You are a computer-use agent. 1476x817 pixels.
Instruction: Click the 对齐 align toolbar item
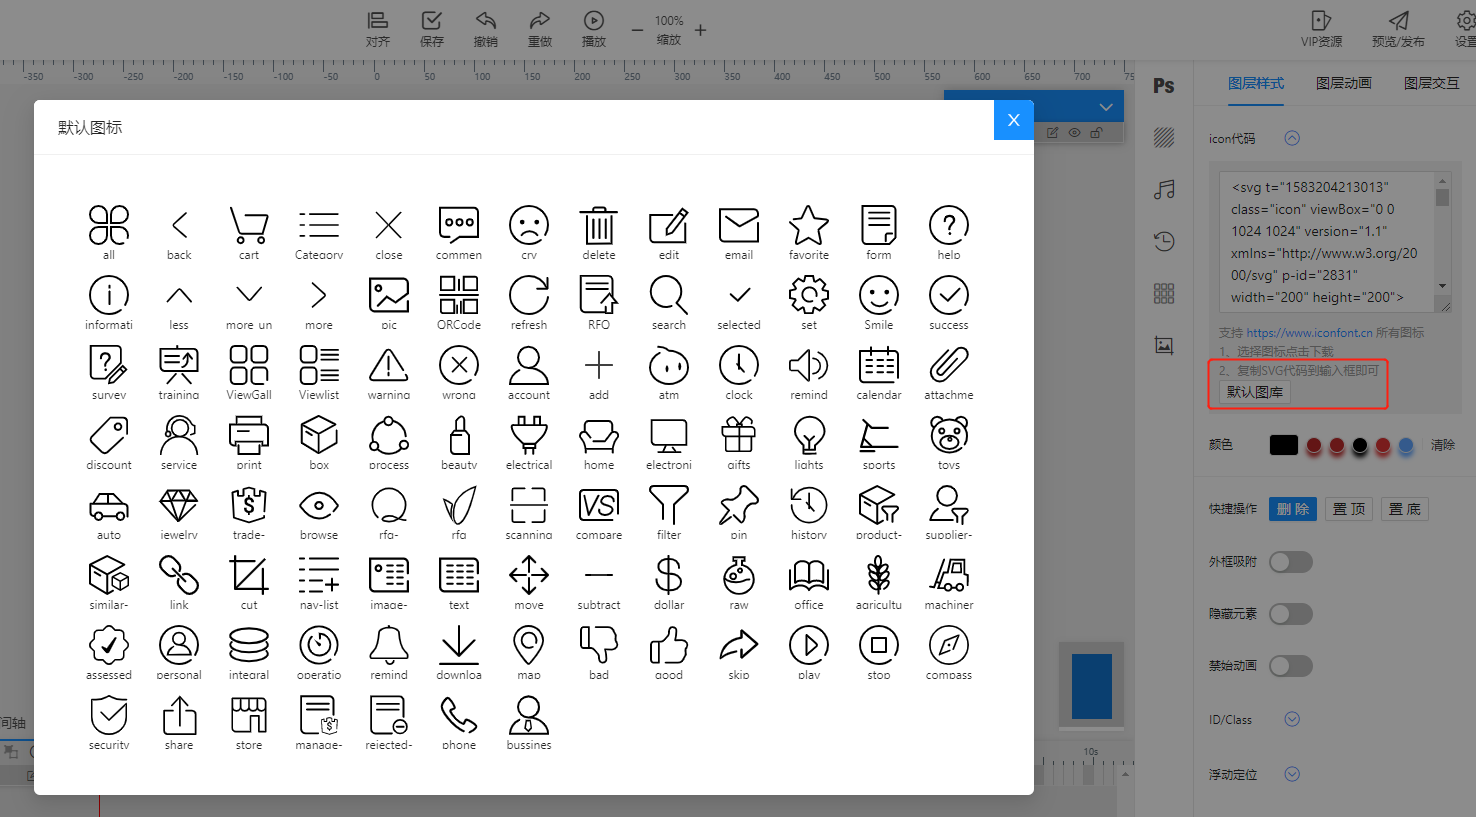tap(378, 29)
